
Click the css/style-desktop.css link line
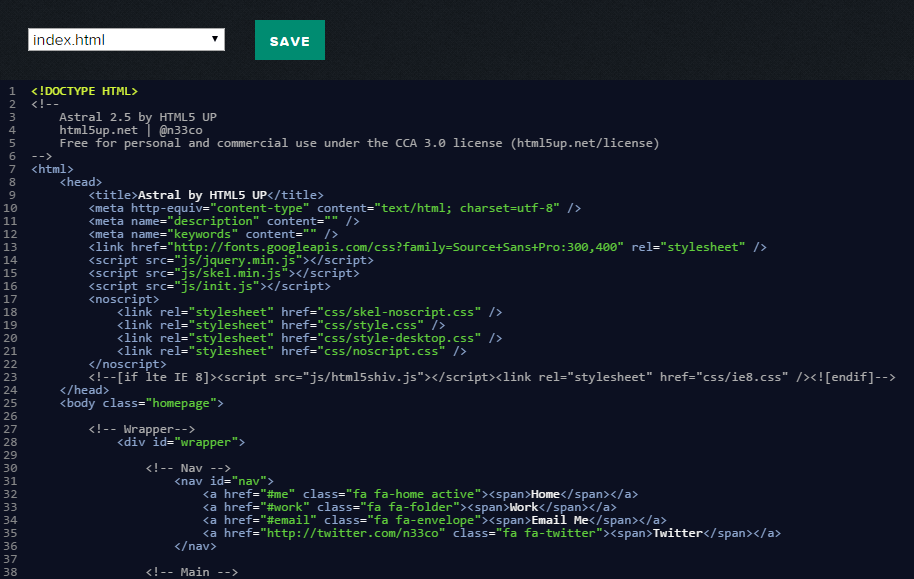click(310, 338)
